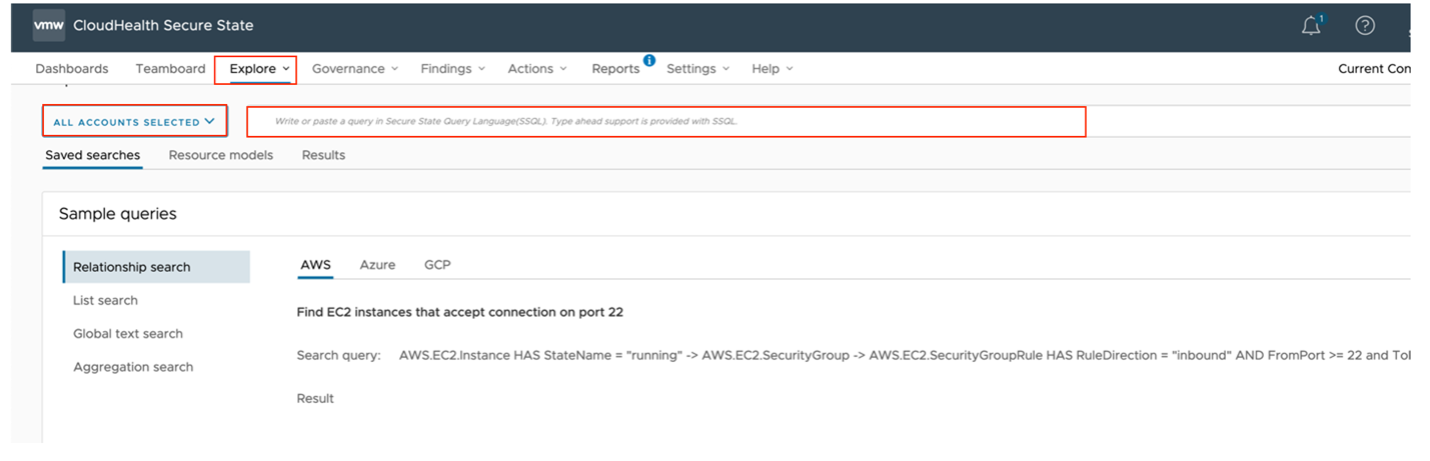Switch to the Resource models tab

[x=221, y=155]
